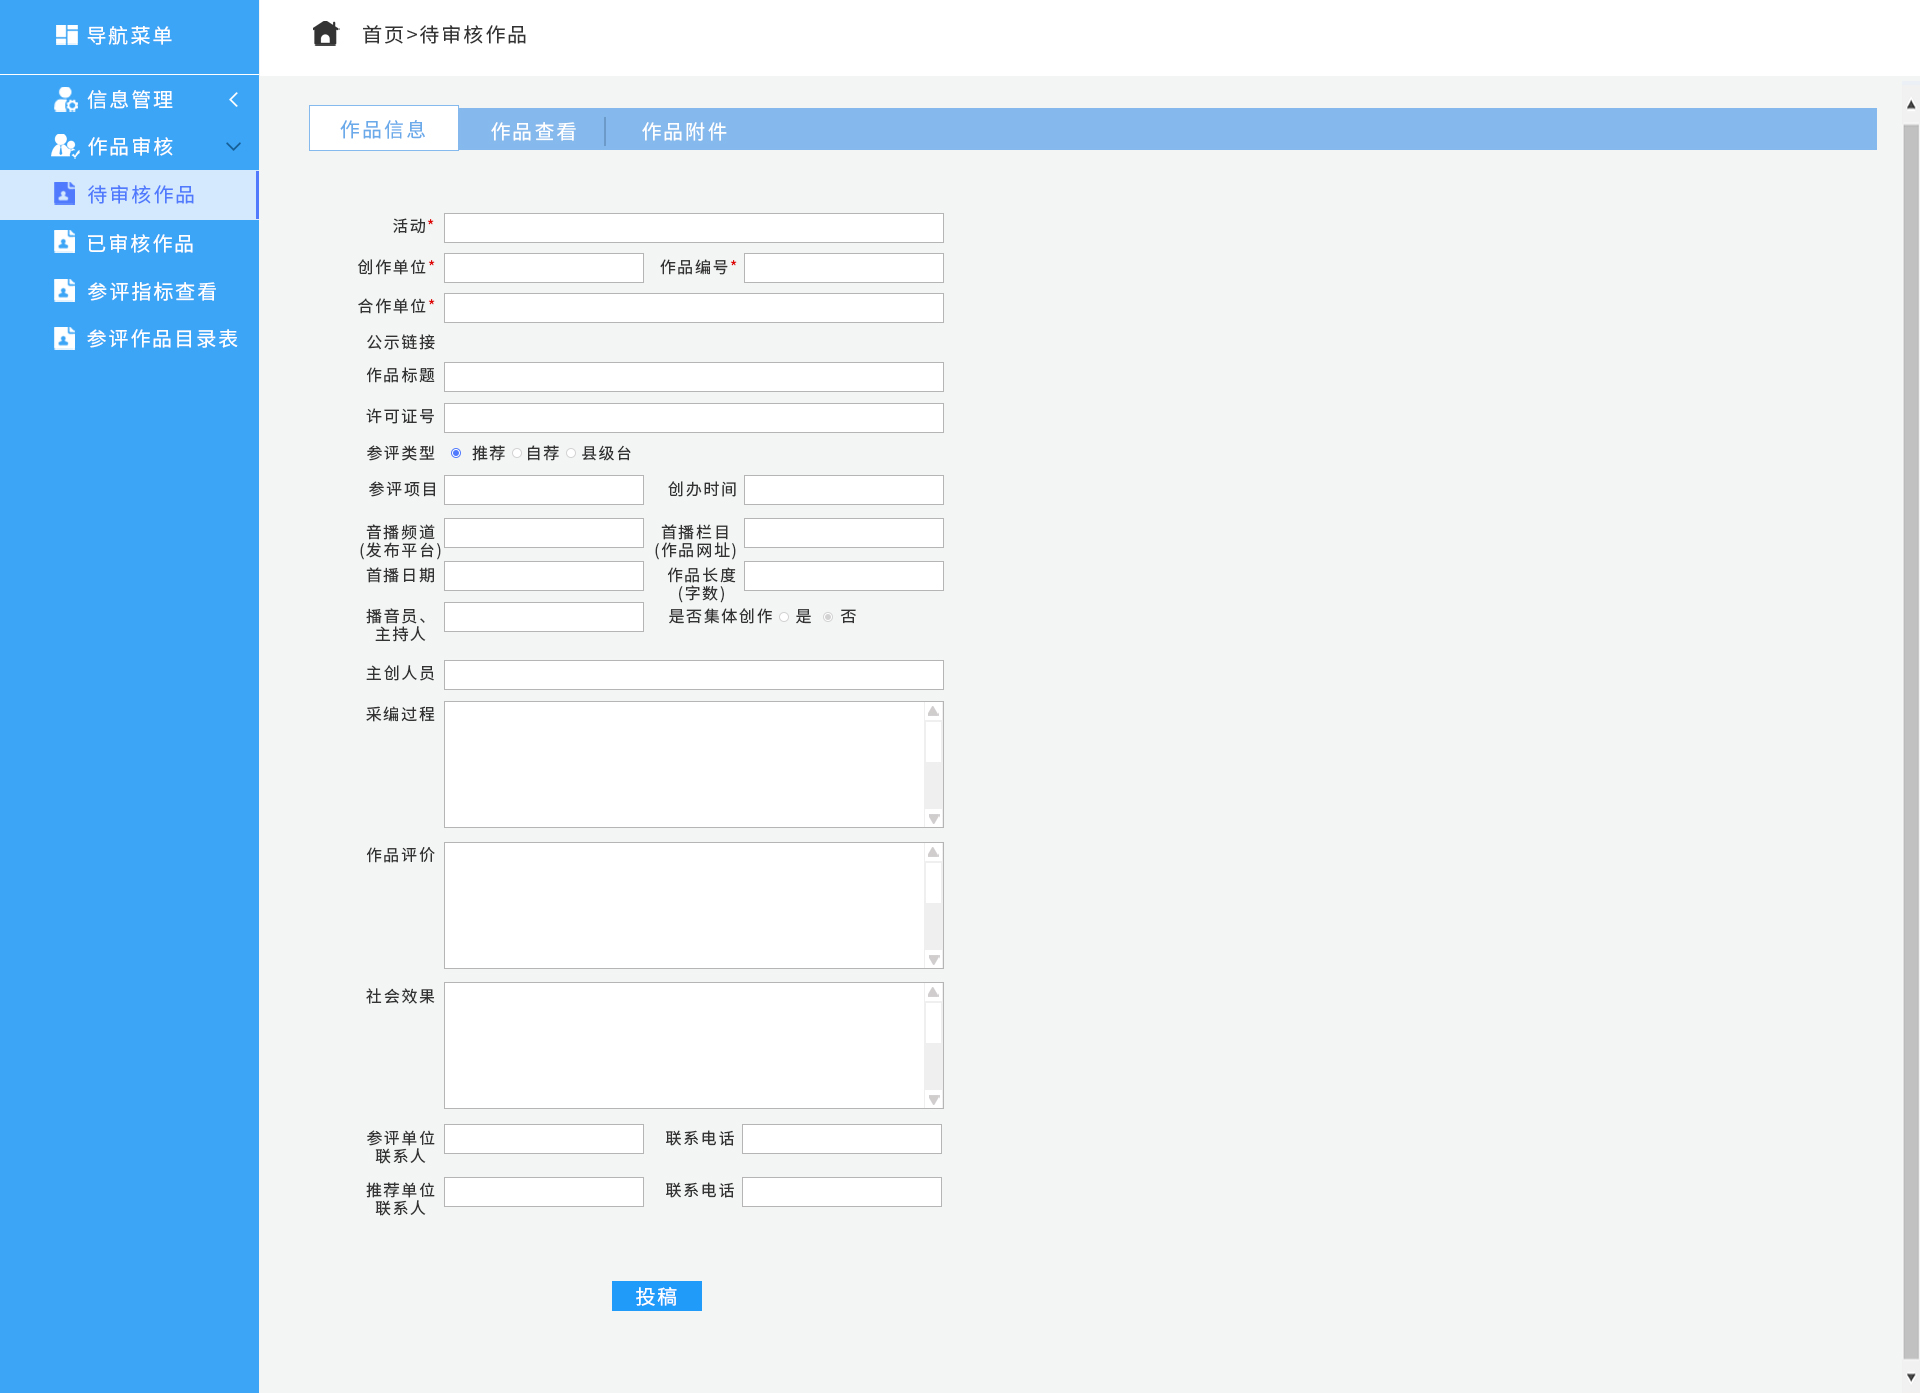Click the 待审核作品 document icon
This screenshot has height=1393, width=1920.
65,194
